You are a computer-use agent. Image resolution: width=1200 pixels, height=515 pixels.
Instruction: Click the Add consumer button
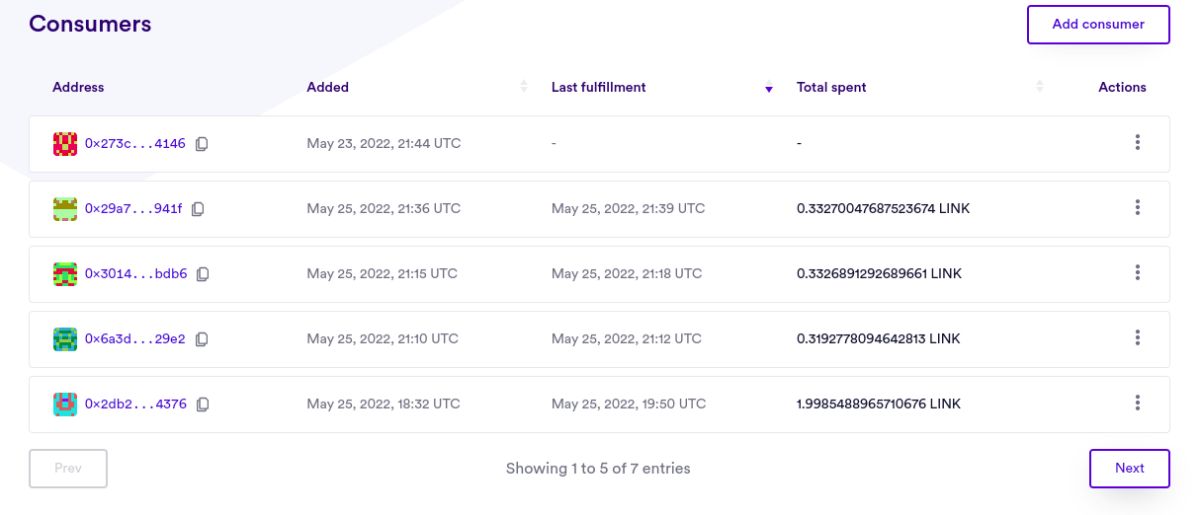pos(1098,24)
